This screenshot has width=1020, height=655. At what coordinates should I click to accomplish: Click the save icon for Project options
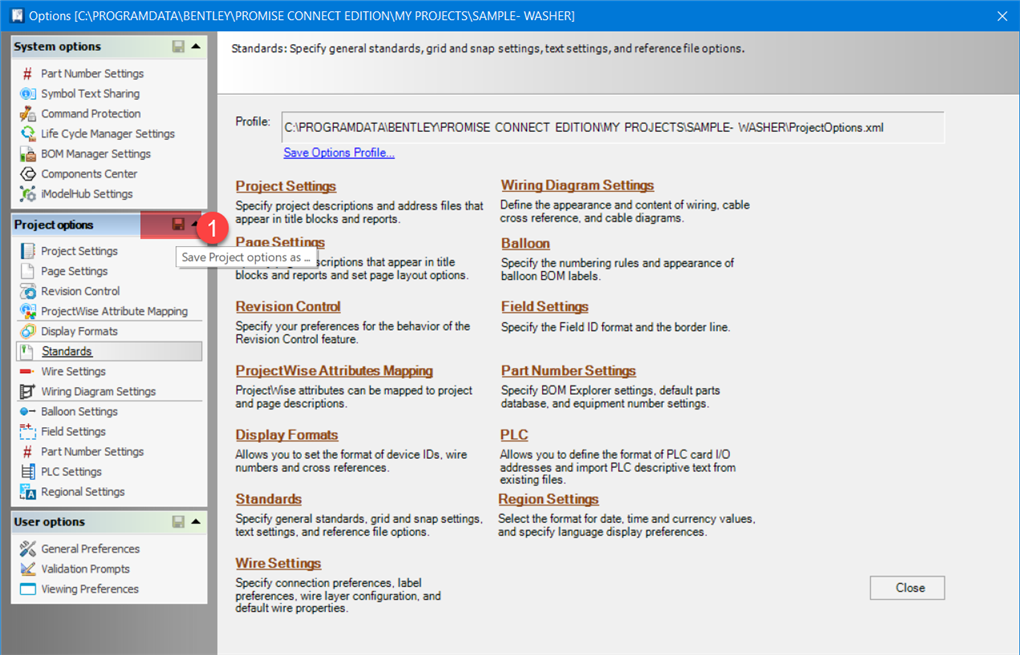tap(178, 224)
